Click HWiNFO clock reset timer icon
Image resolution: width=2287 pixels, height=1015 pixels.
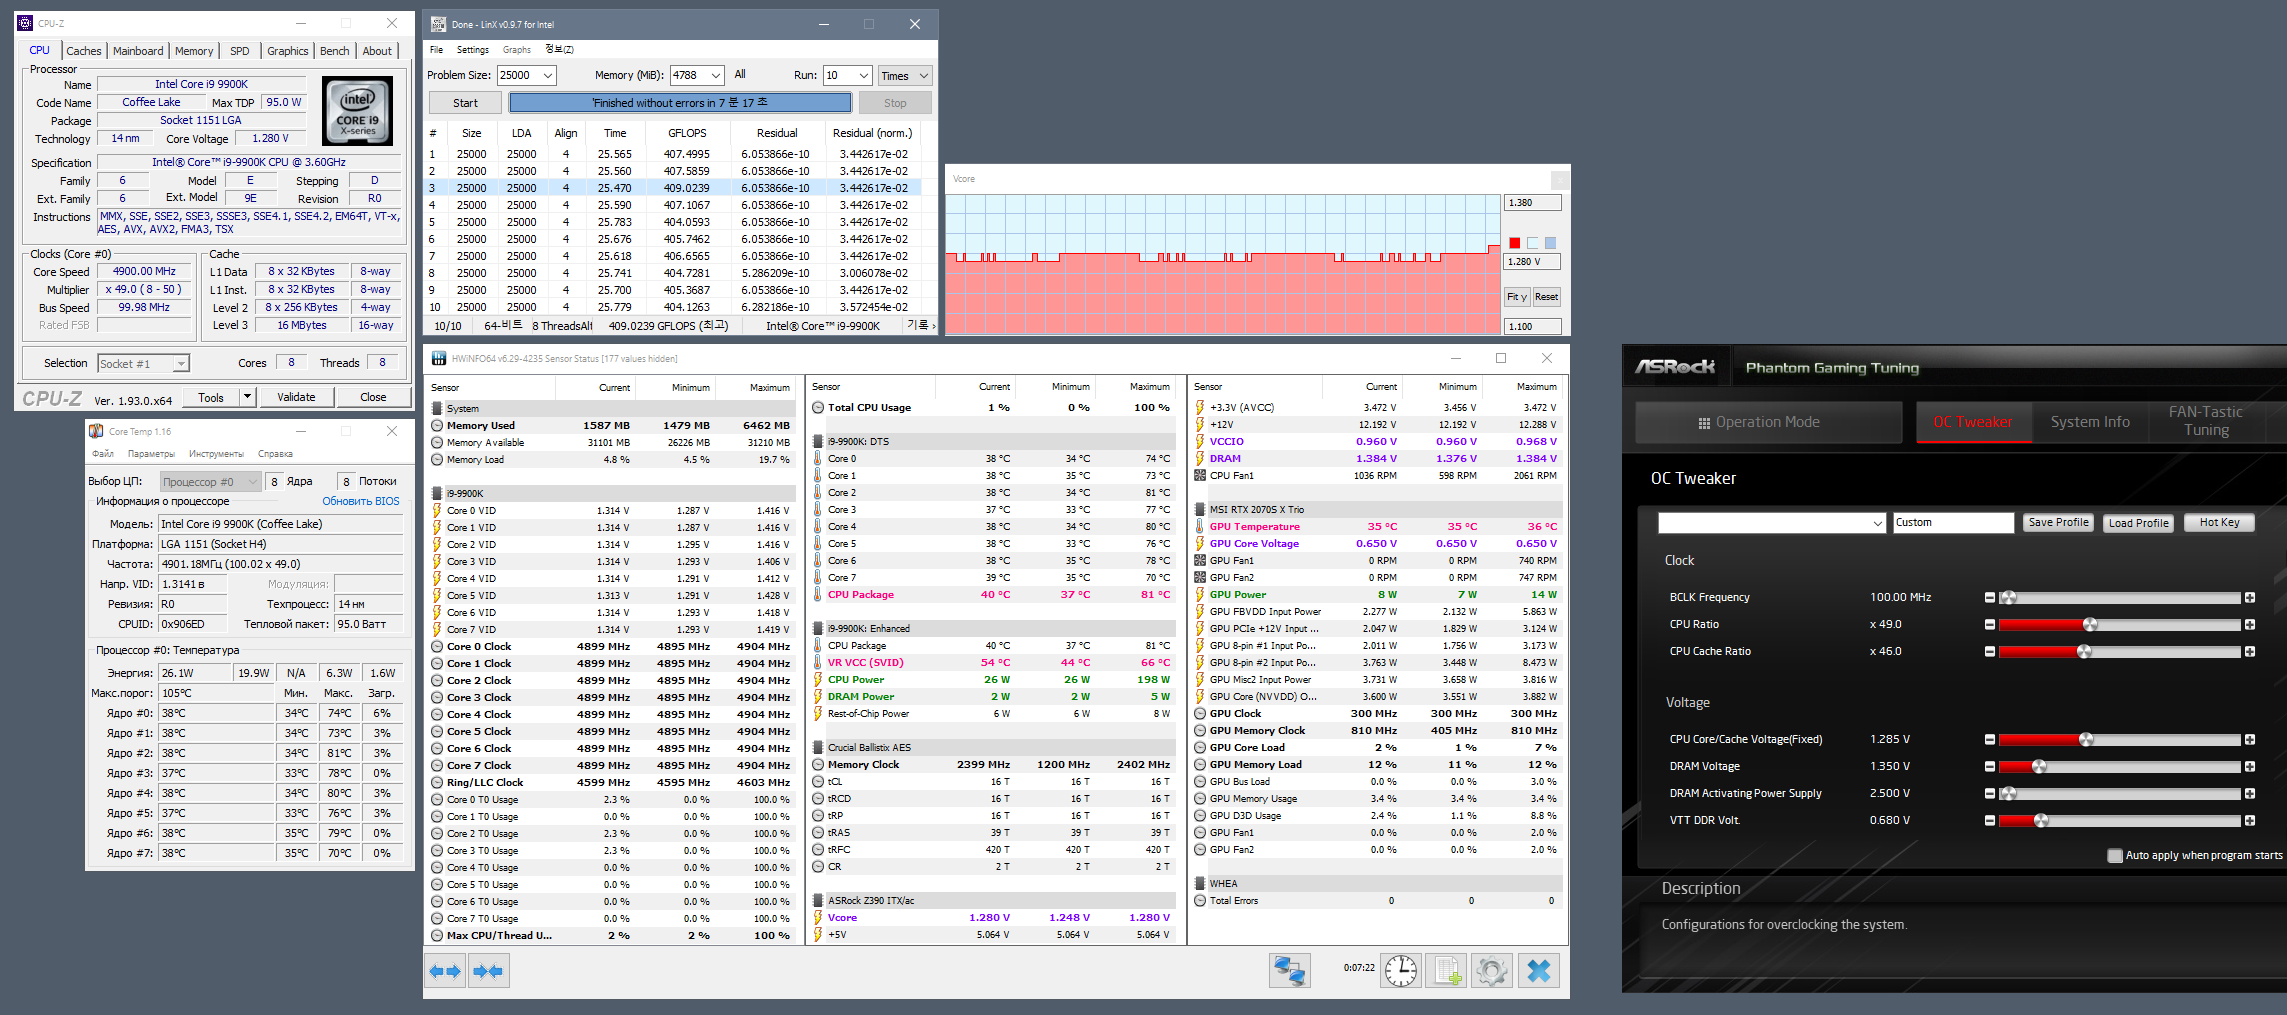point(1401,971)
